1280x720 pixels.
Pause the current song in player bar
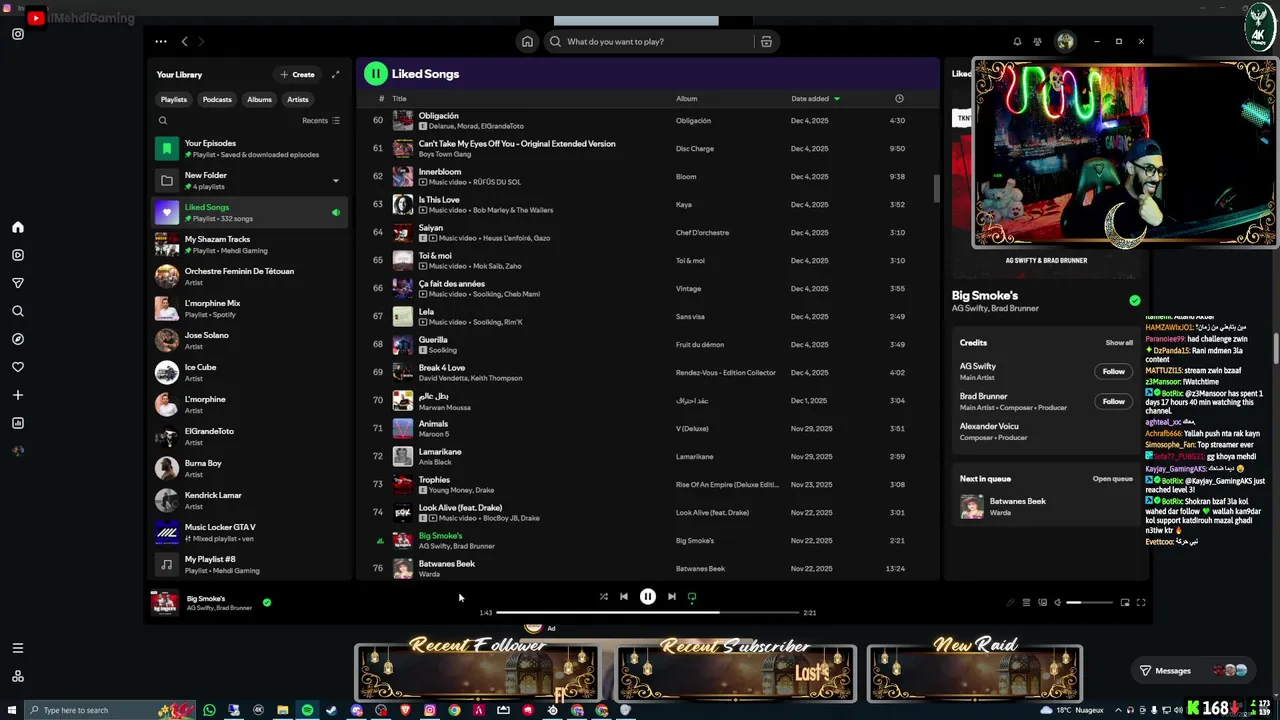click(x=647, y=597)
